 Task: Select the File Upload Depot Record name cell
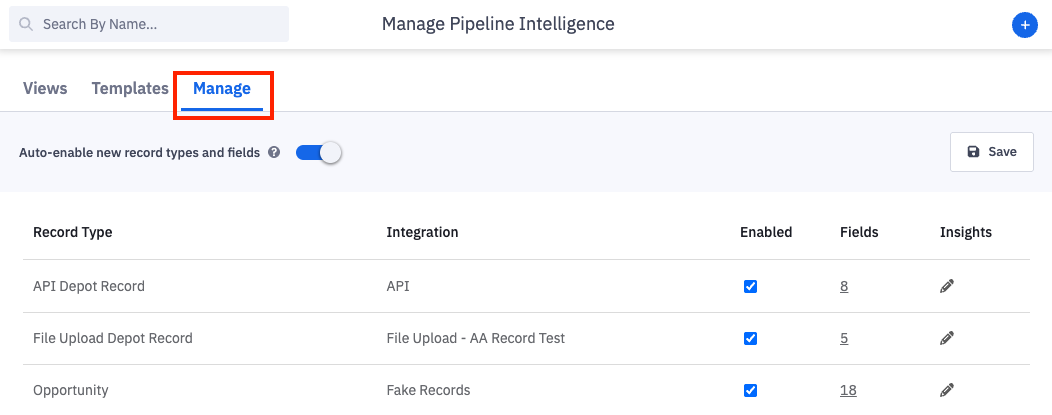point(113,339)
